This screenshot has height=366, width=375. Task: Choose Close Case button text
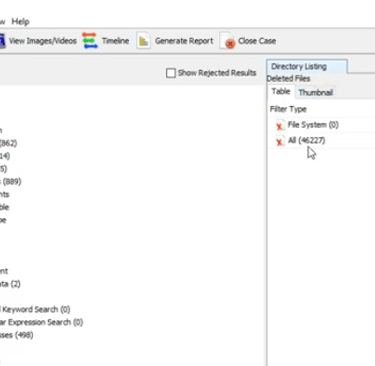[257, 41]
